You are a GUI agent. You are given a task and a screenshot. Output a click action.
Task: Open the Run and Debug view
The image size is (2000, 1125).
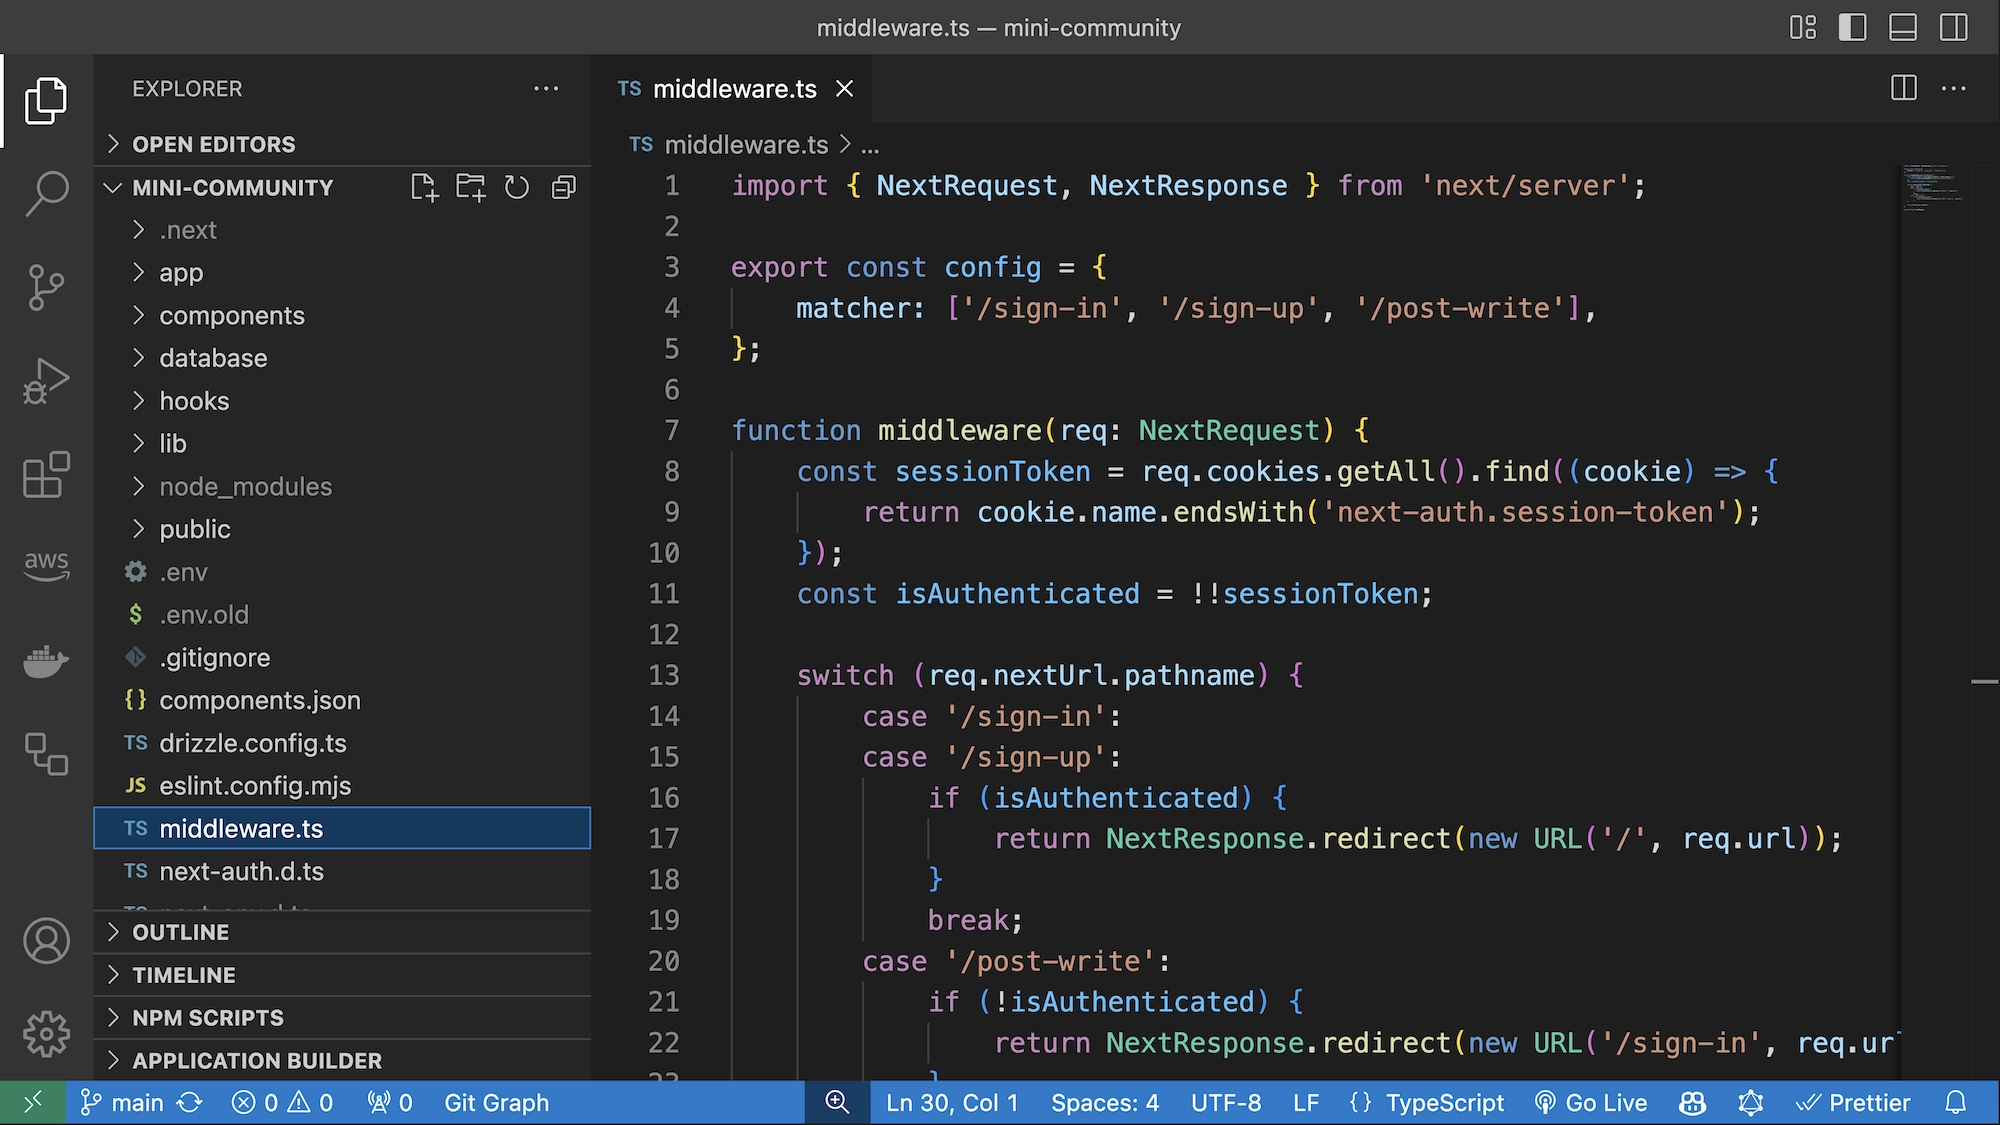(x=46, y=381)
